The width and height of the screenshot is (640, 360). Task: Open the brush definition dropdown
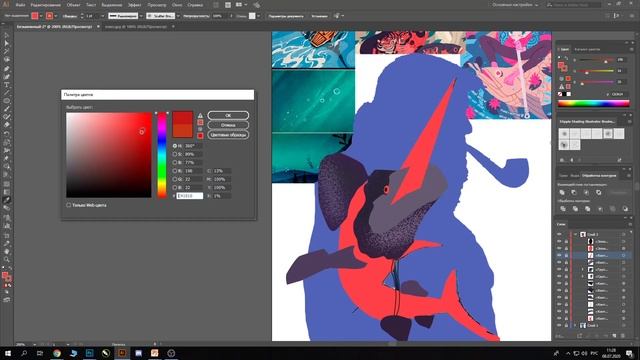tap(178, 16)
